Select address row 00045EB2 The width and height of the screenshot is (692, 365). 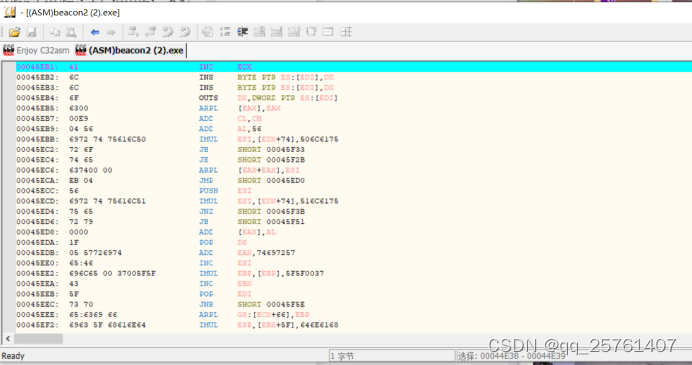click(x=353, y=77)
